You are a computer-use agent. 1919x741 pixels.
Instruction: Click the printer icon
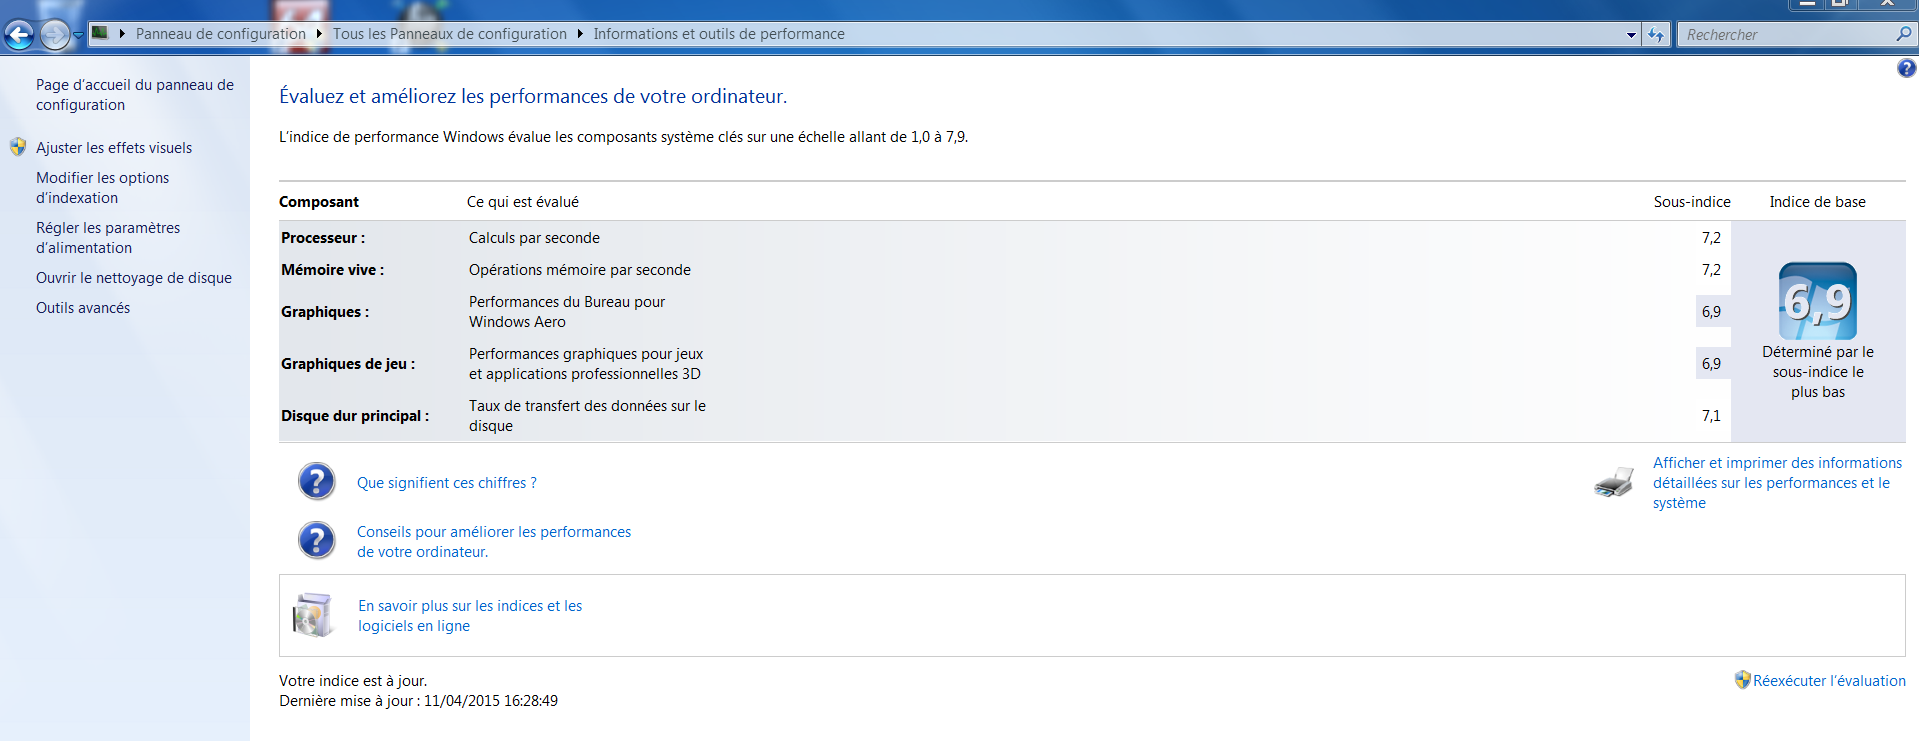coord(1613,482)
